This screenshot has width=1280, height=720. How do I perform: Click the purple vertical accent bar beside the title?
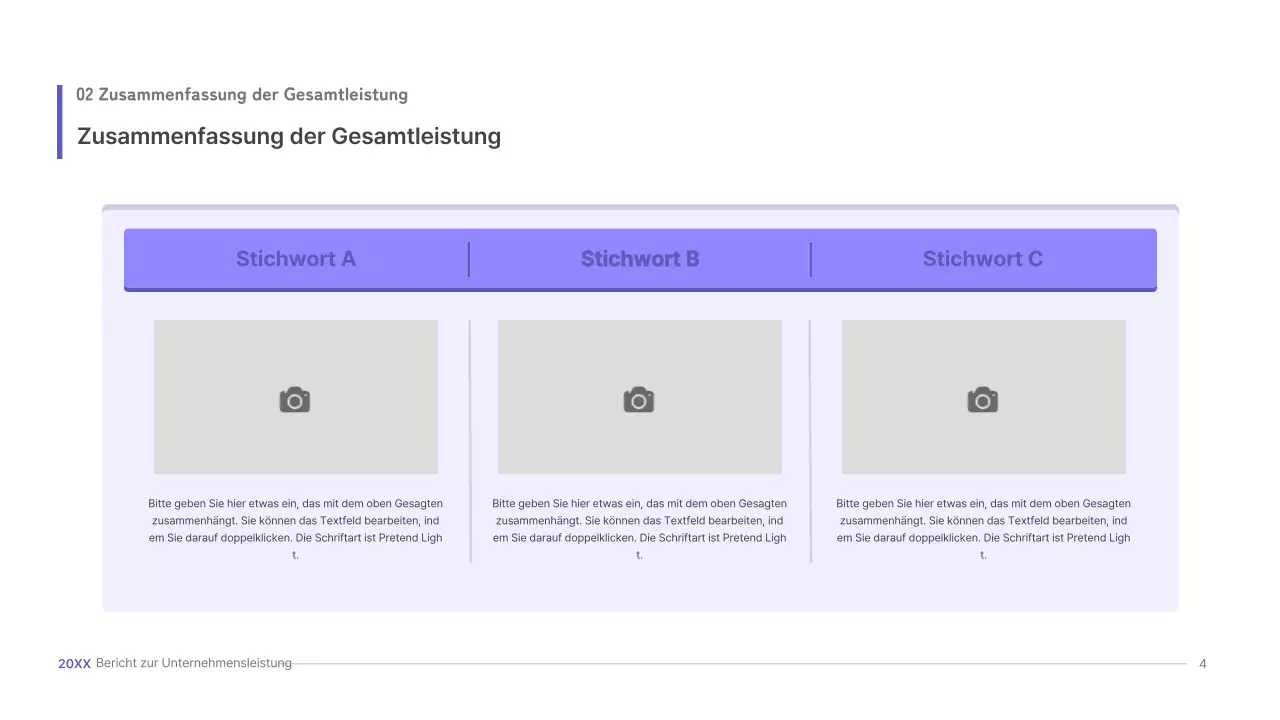60,121
